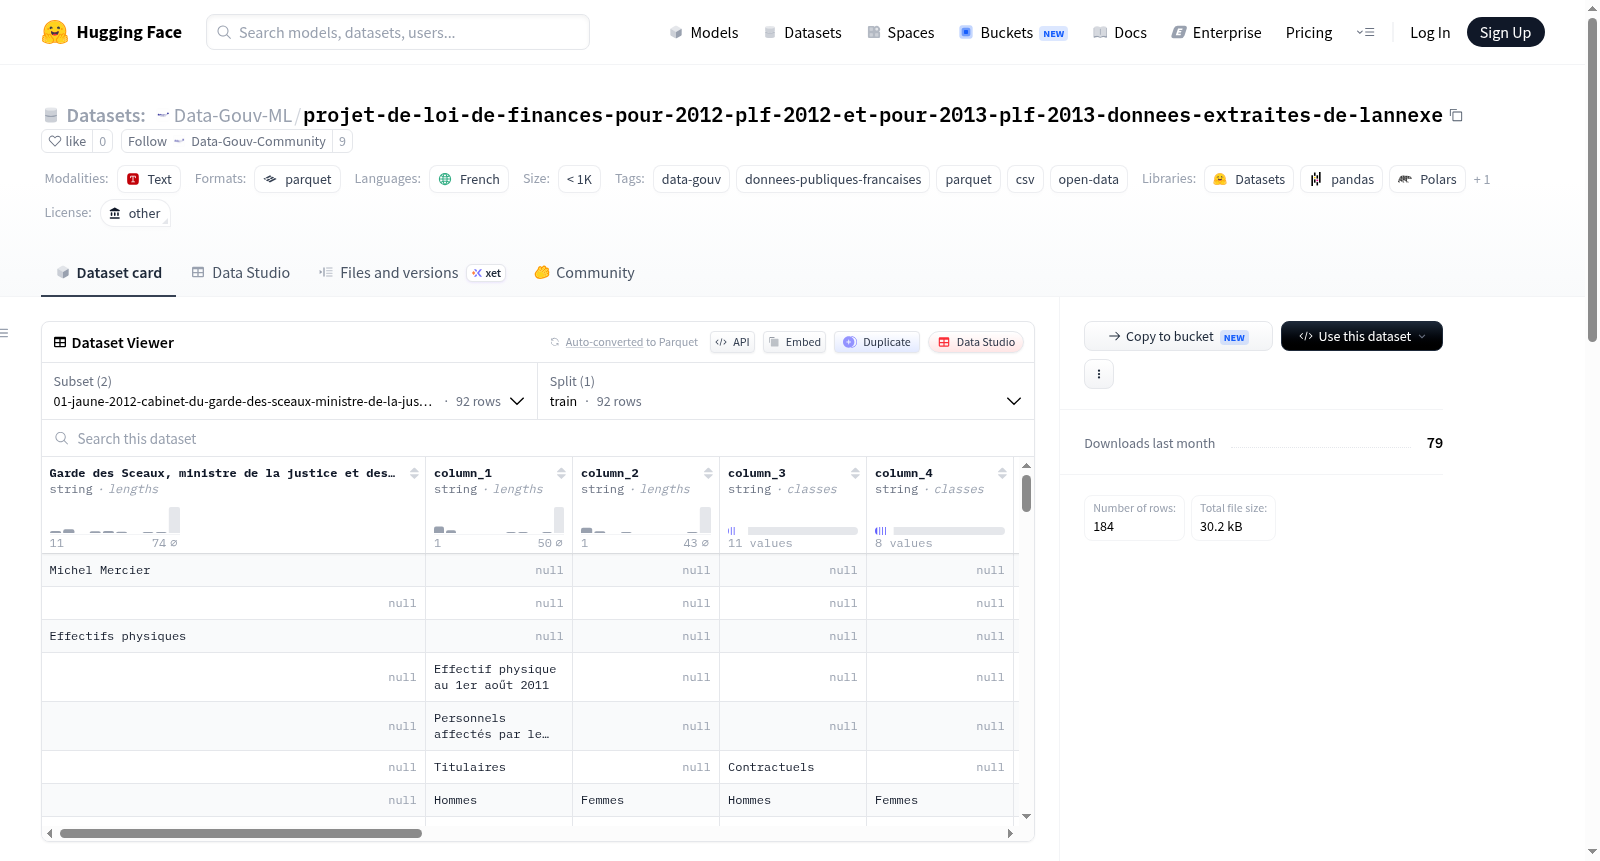This screenshot has height=861, width=1600.
Task: Select the csv tag
Action: [x=1025, y=179]
